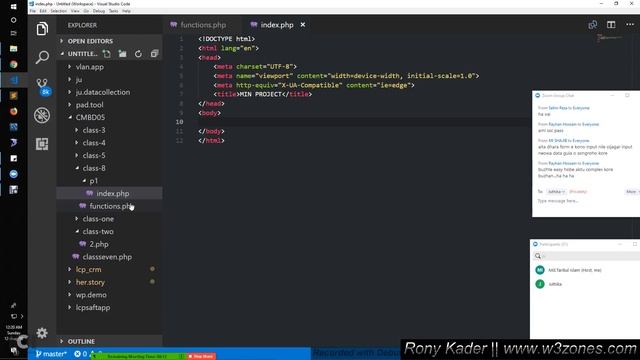Split the editor to the side

[x=611, y=25]
